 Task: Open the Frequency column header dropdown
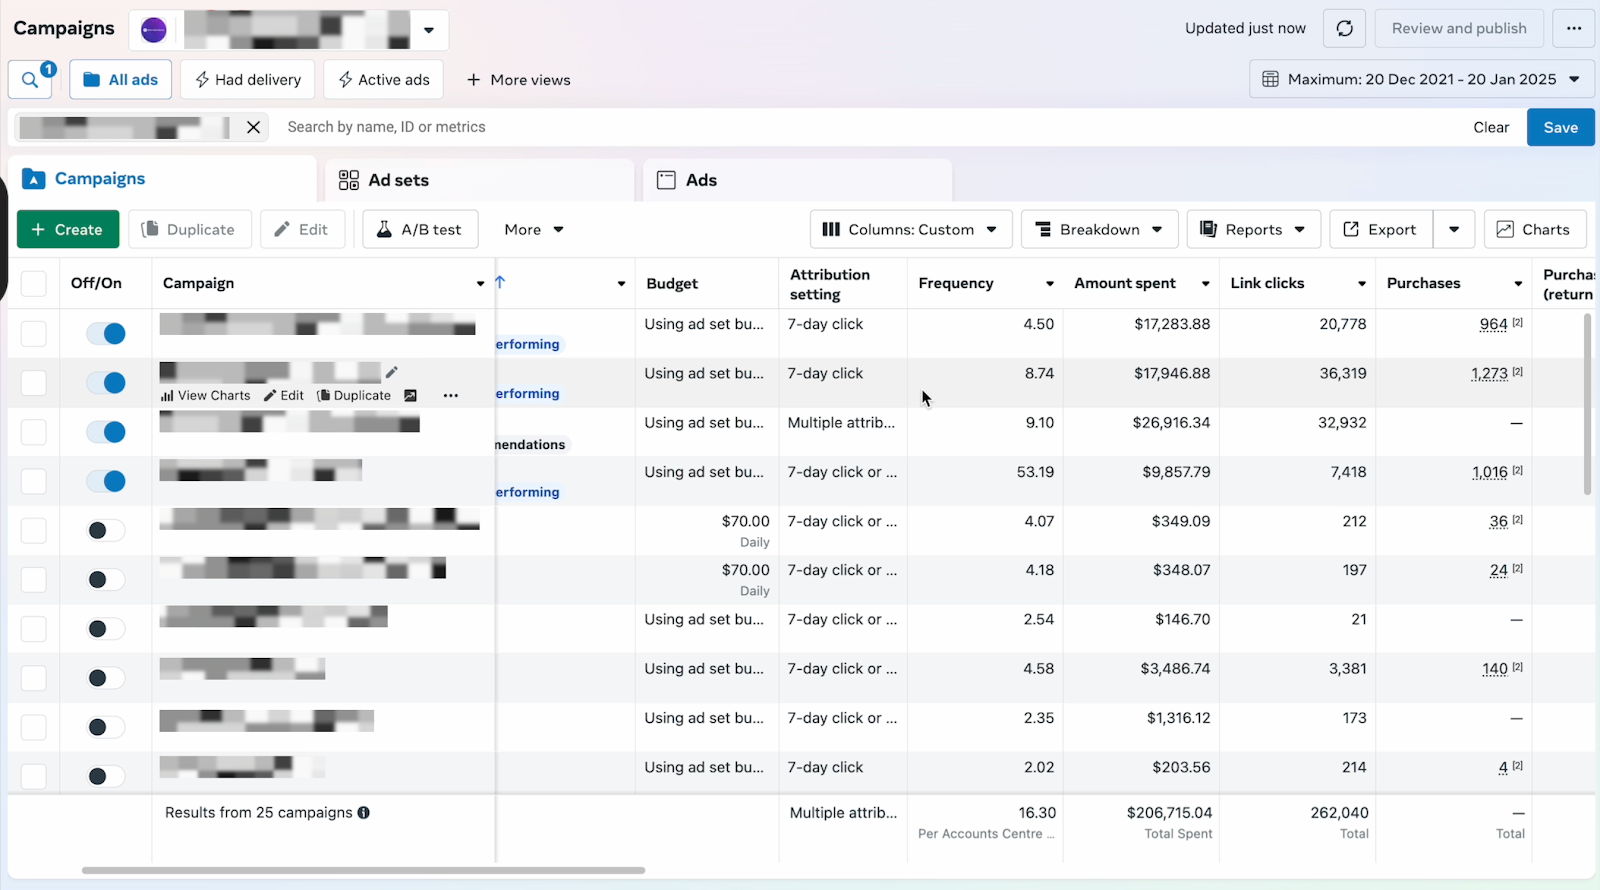[1050, 284]
